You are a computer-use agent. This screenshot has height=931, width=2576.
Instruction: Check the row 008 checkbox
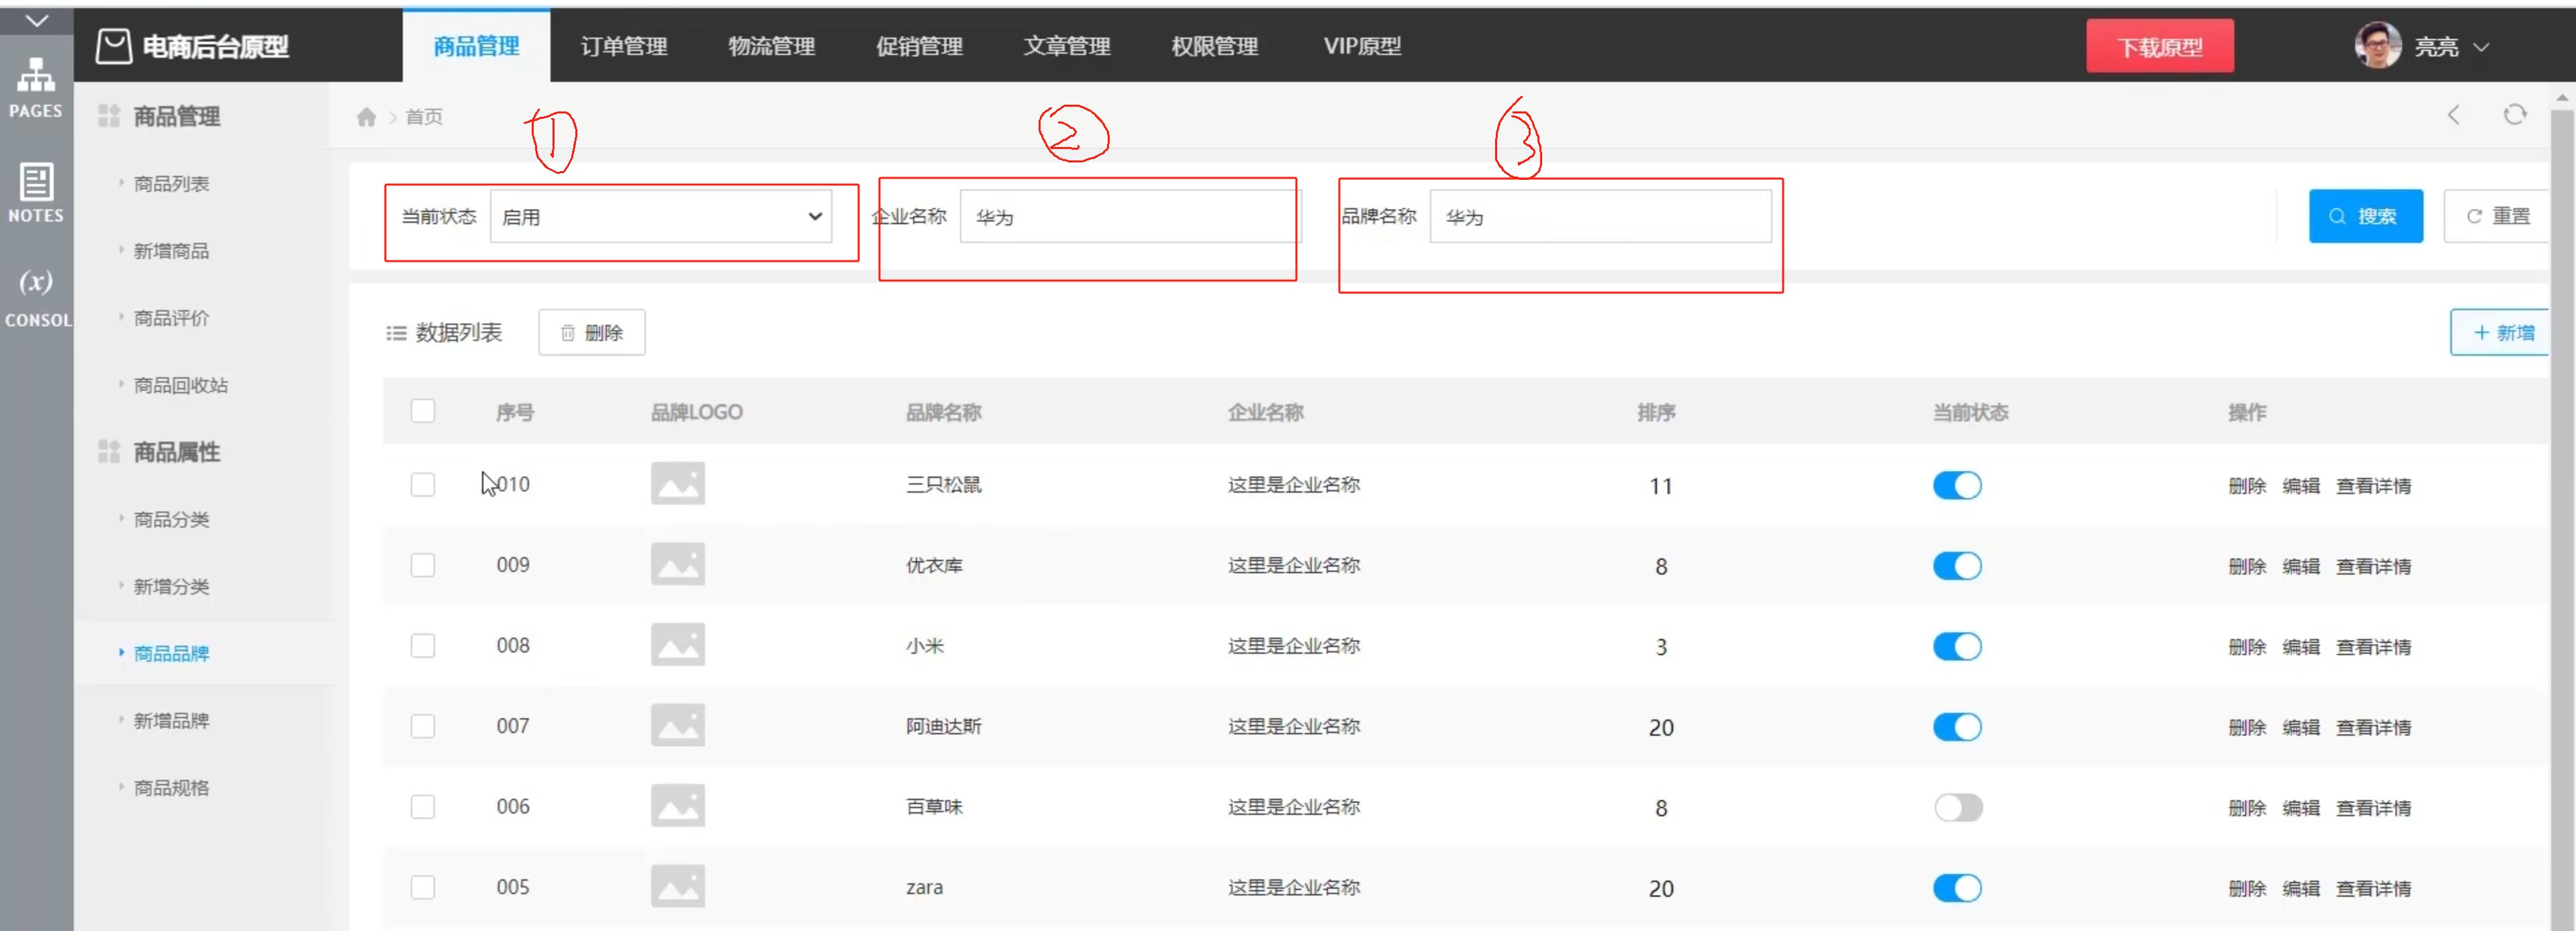pyautogui.click(x=423, y=646)
